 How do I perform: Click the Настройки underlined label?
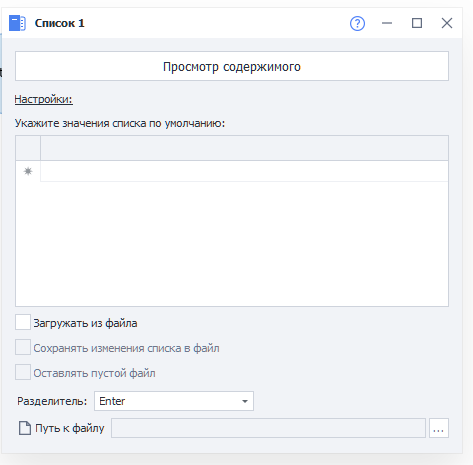(x=43, y=99)
